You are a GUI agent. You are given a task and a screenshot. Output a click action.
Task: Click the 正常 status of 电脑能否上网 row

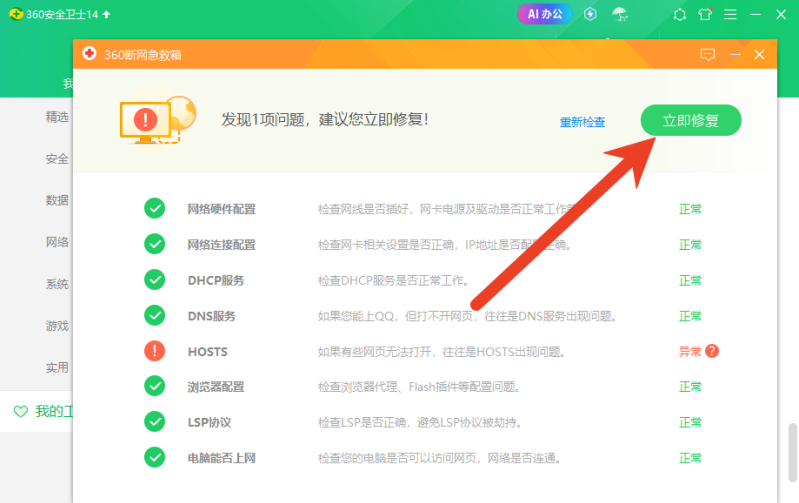point(690,458)
